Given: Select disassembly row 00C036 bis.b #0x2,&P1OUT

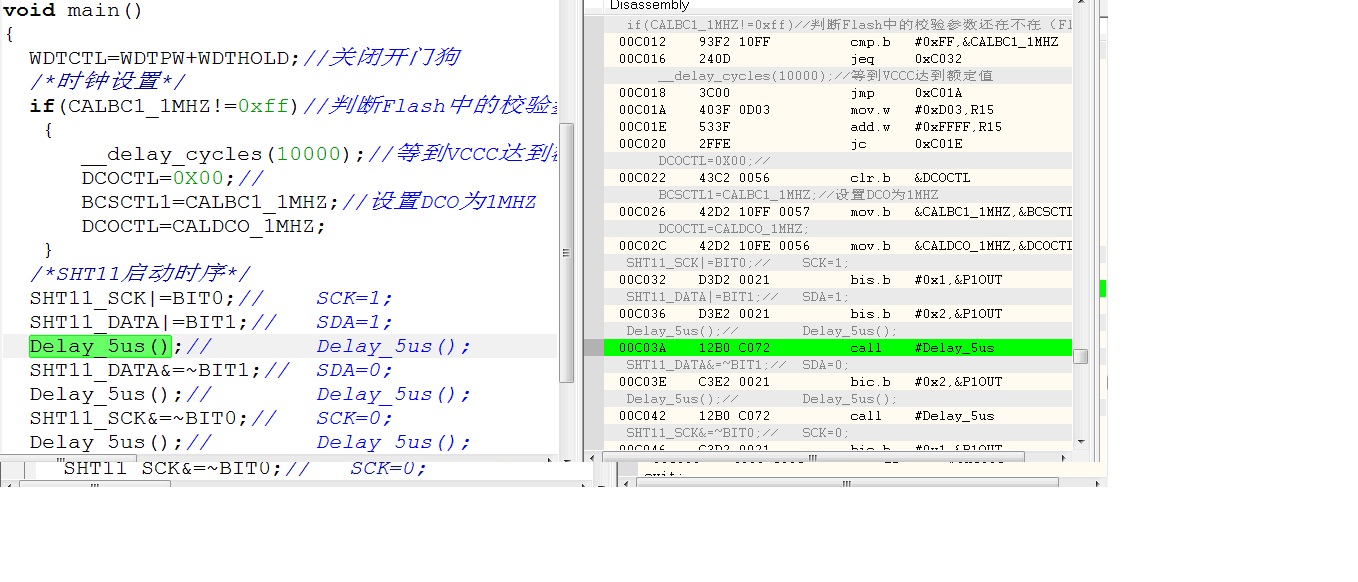Looking at the screenshot, I should 838,314.
